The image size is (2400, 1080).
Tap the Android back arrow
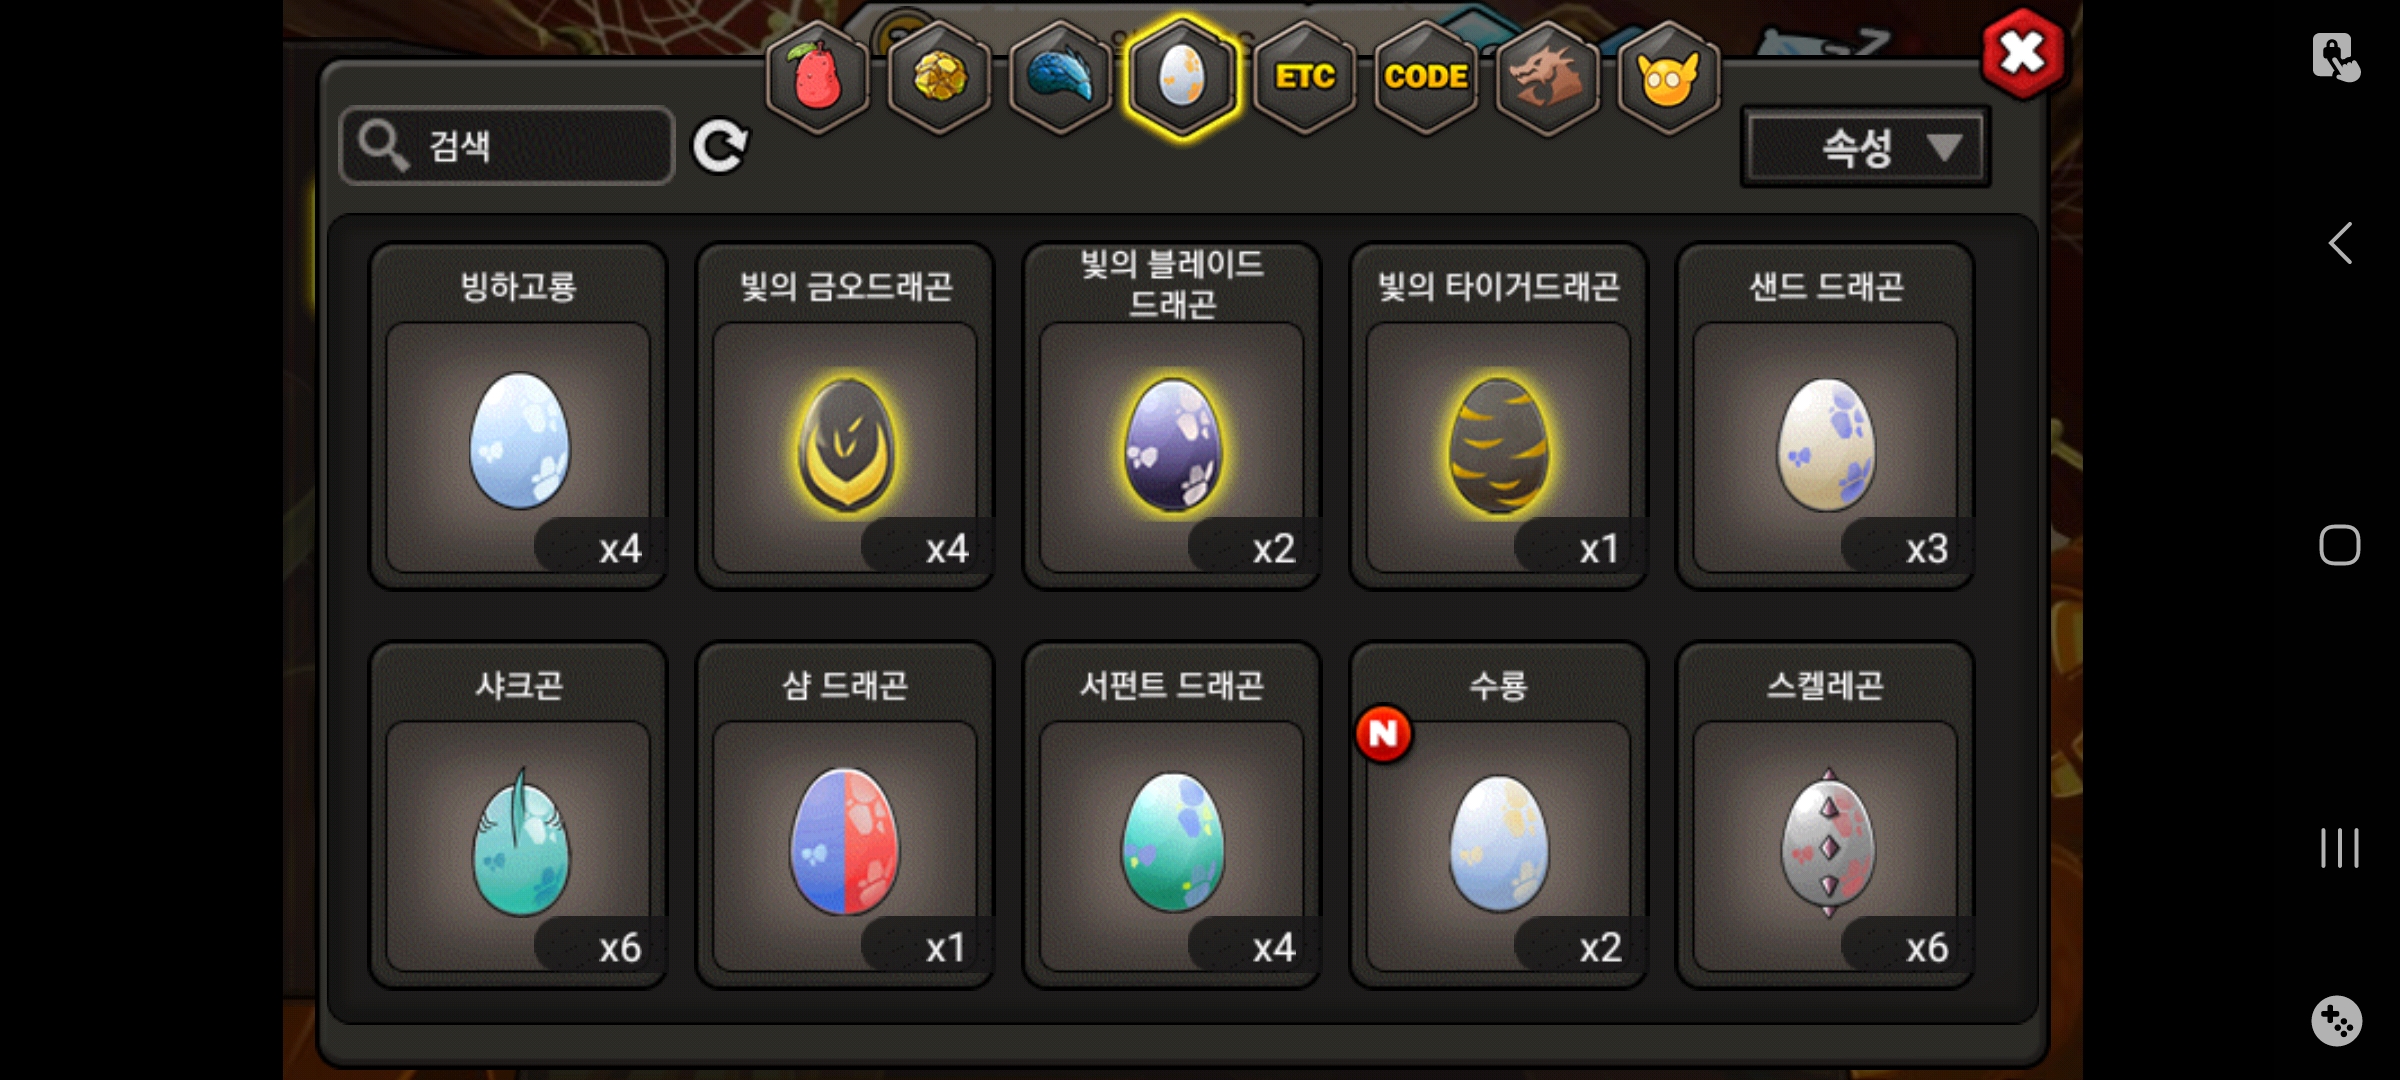[x=2339, y=243]
